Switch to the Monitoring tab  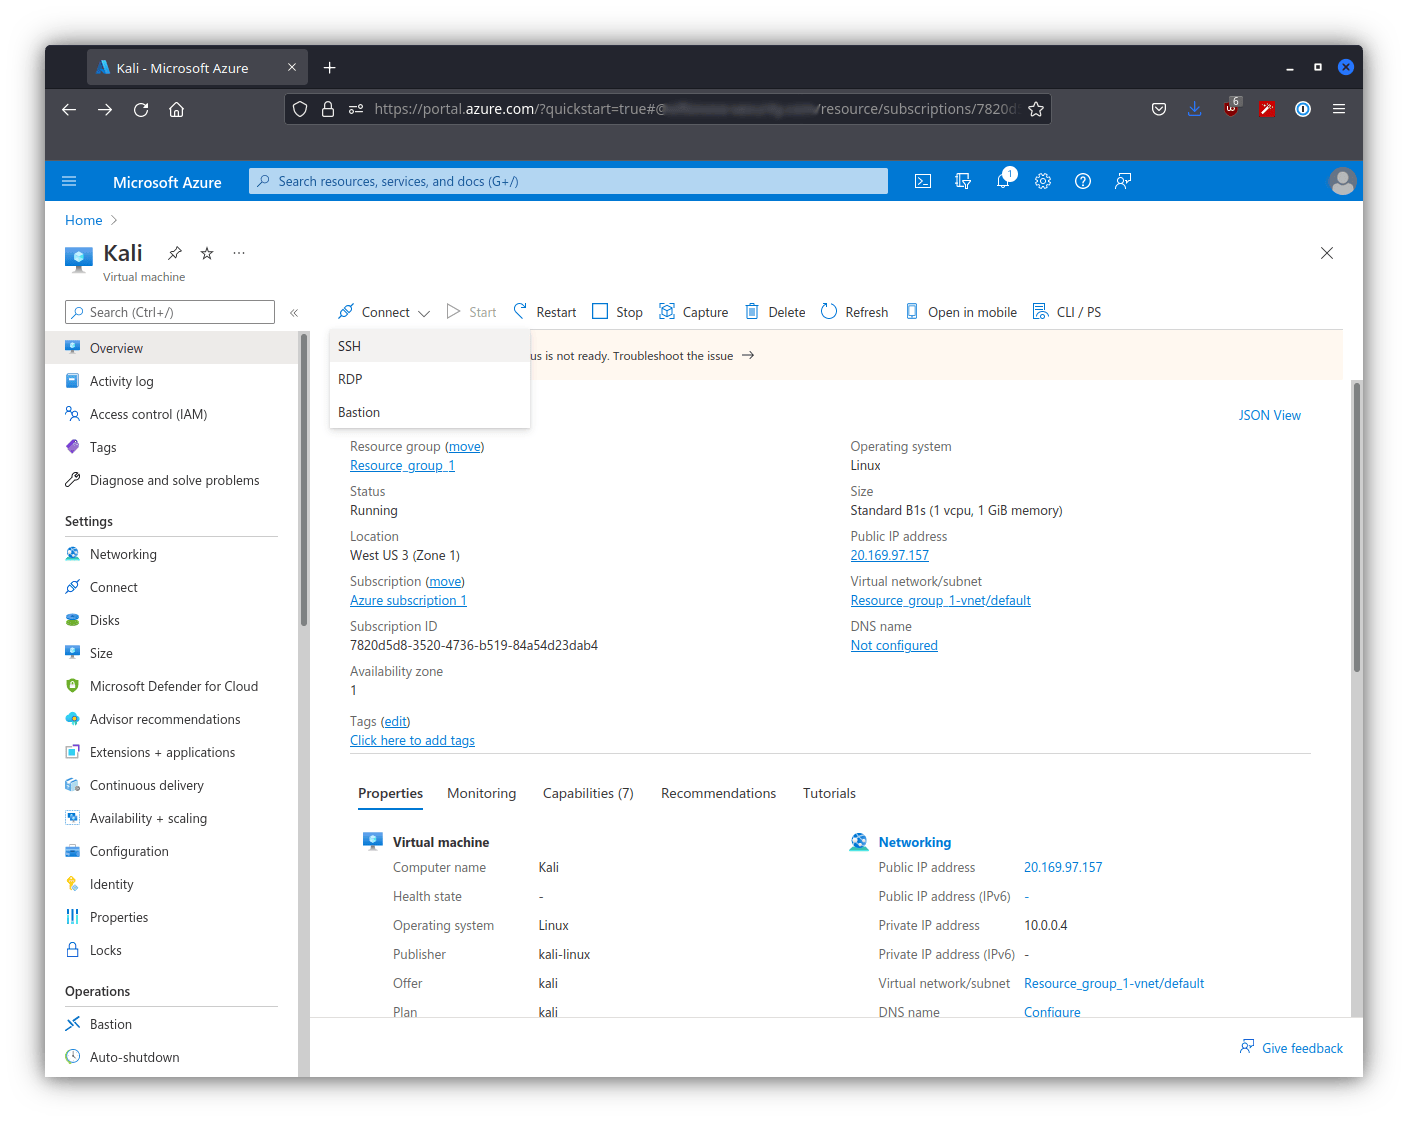coord(481,793)
